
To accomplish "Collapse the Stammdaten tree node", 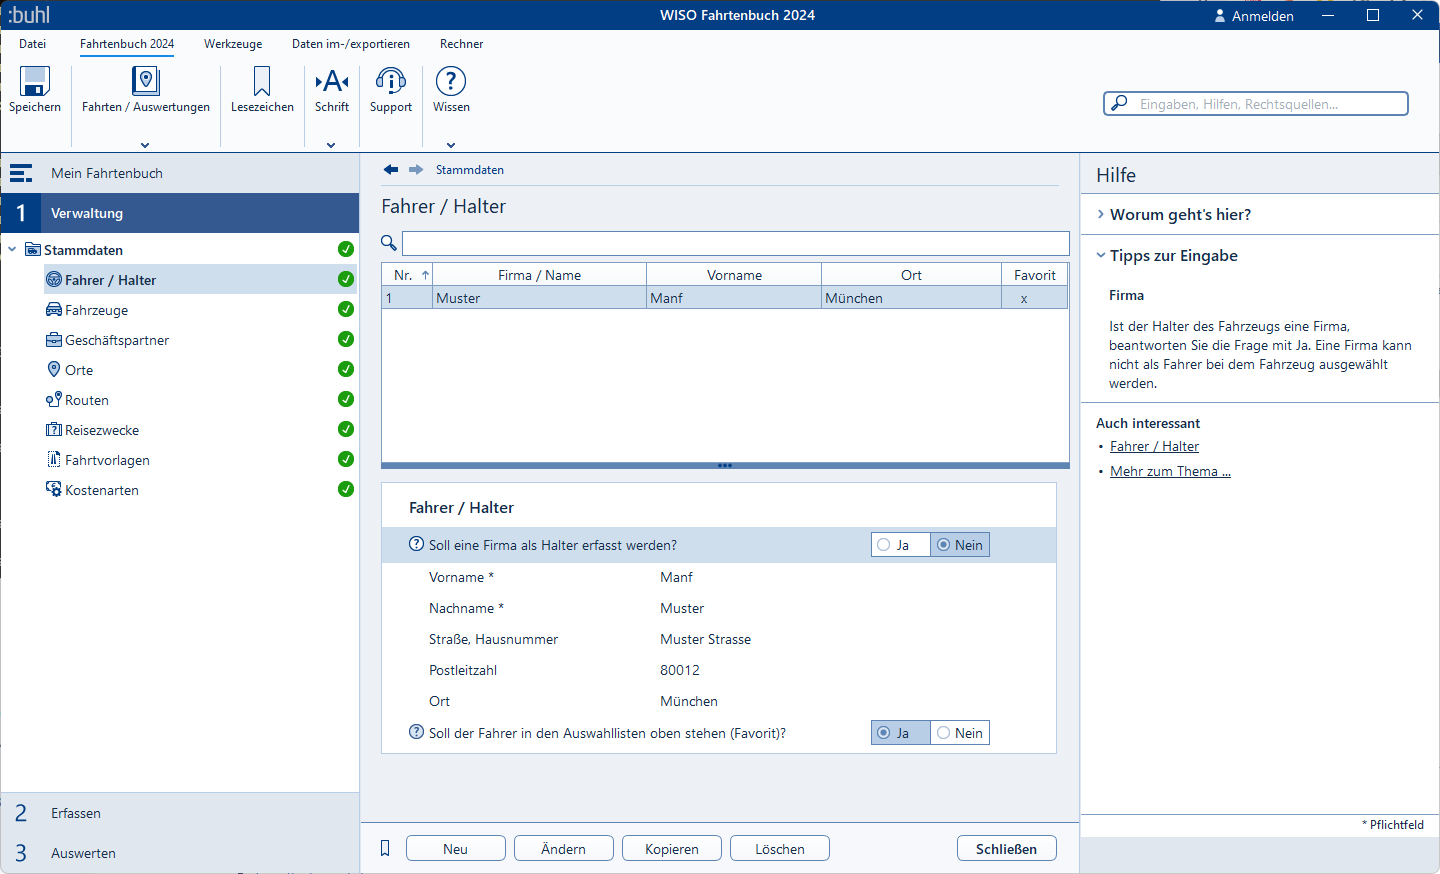I will tap(12, 250).
